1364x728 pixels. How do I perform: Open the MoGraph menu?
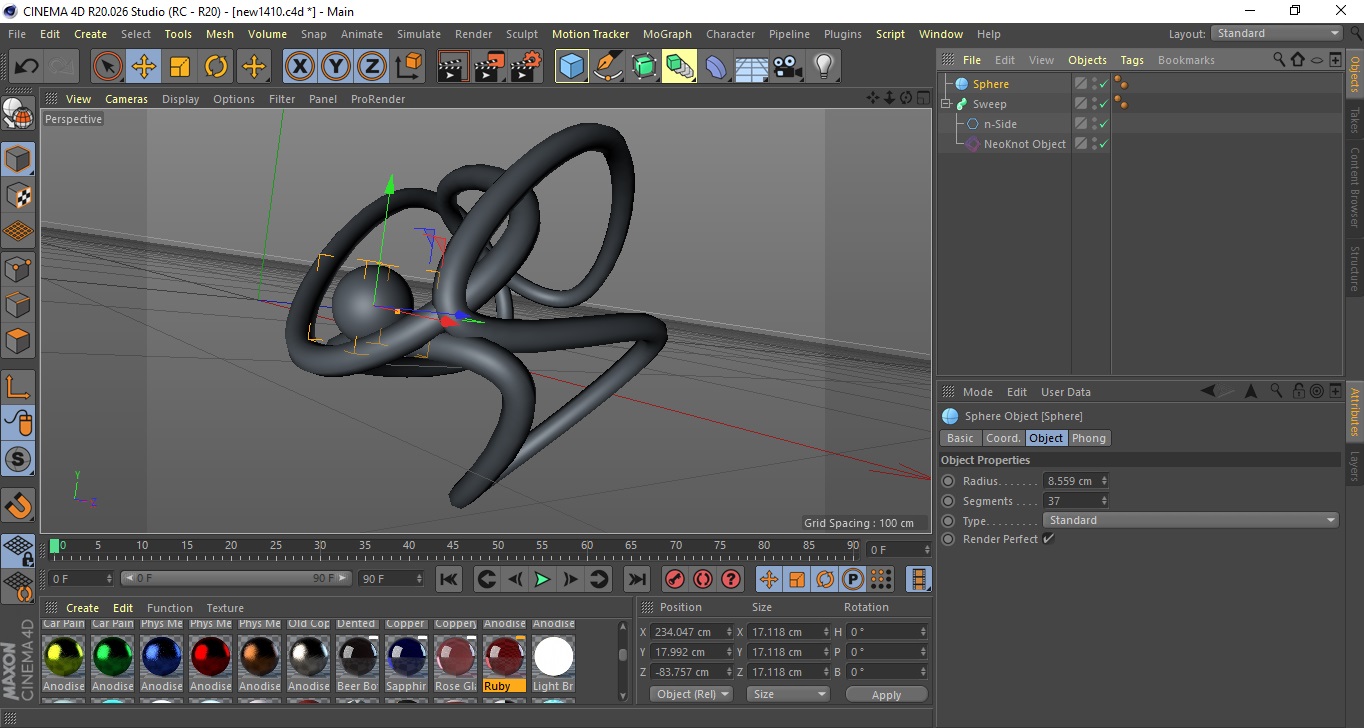(667, 34)
